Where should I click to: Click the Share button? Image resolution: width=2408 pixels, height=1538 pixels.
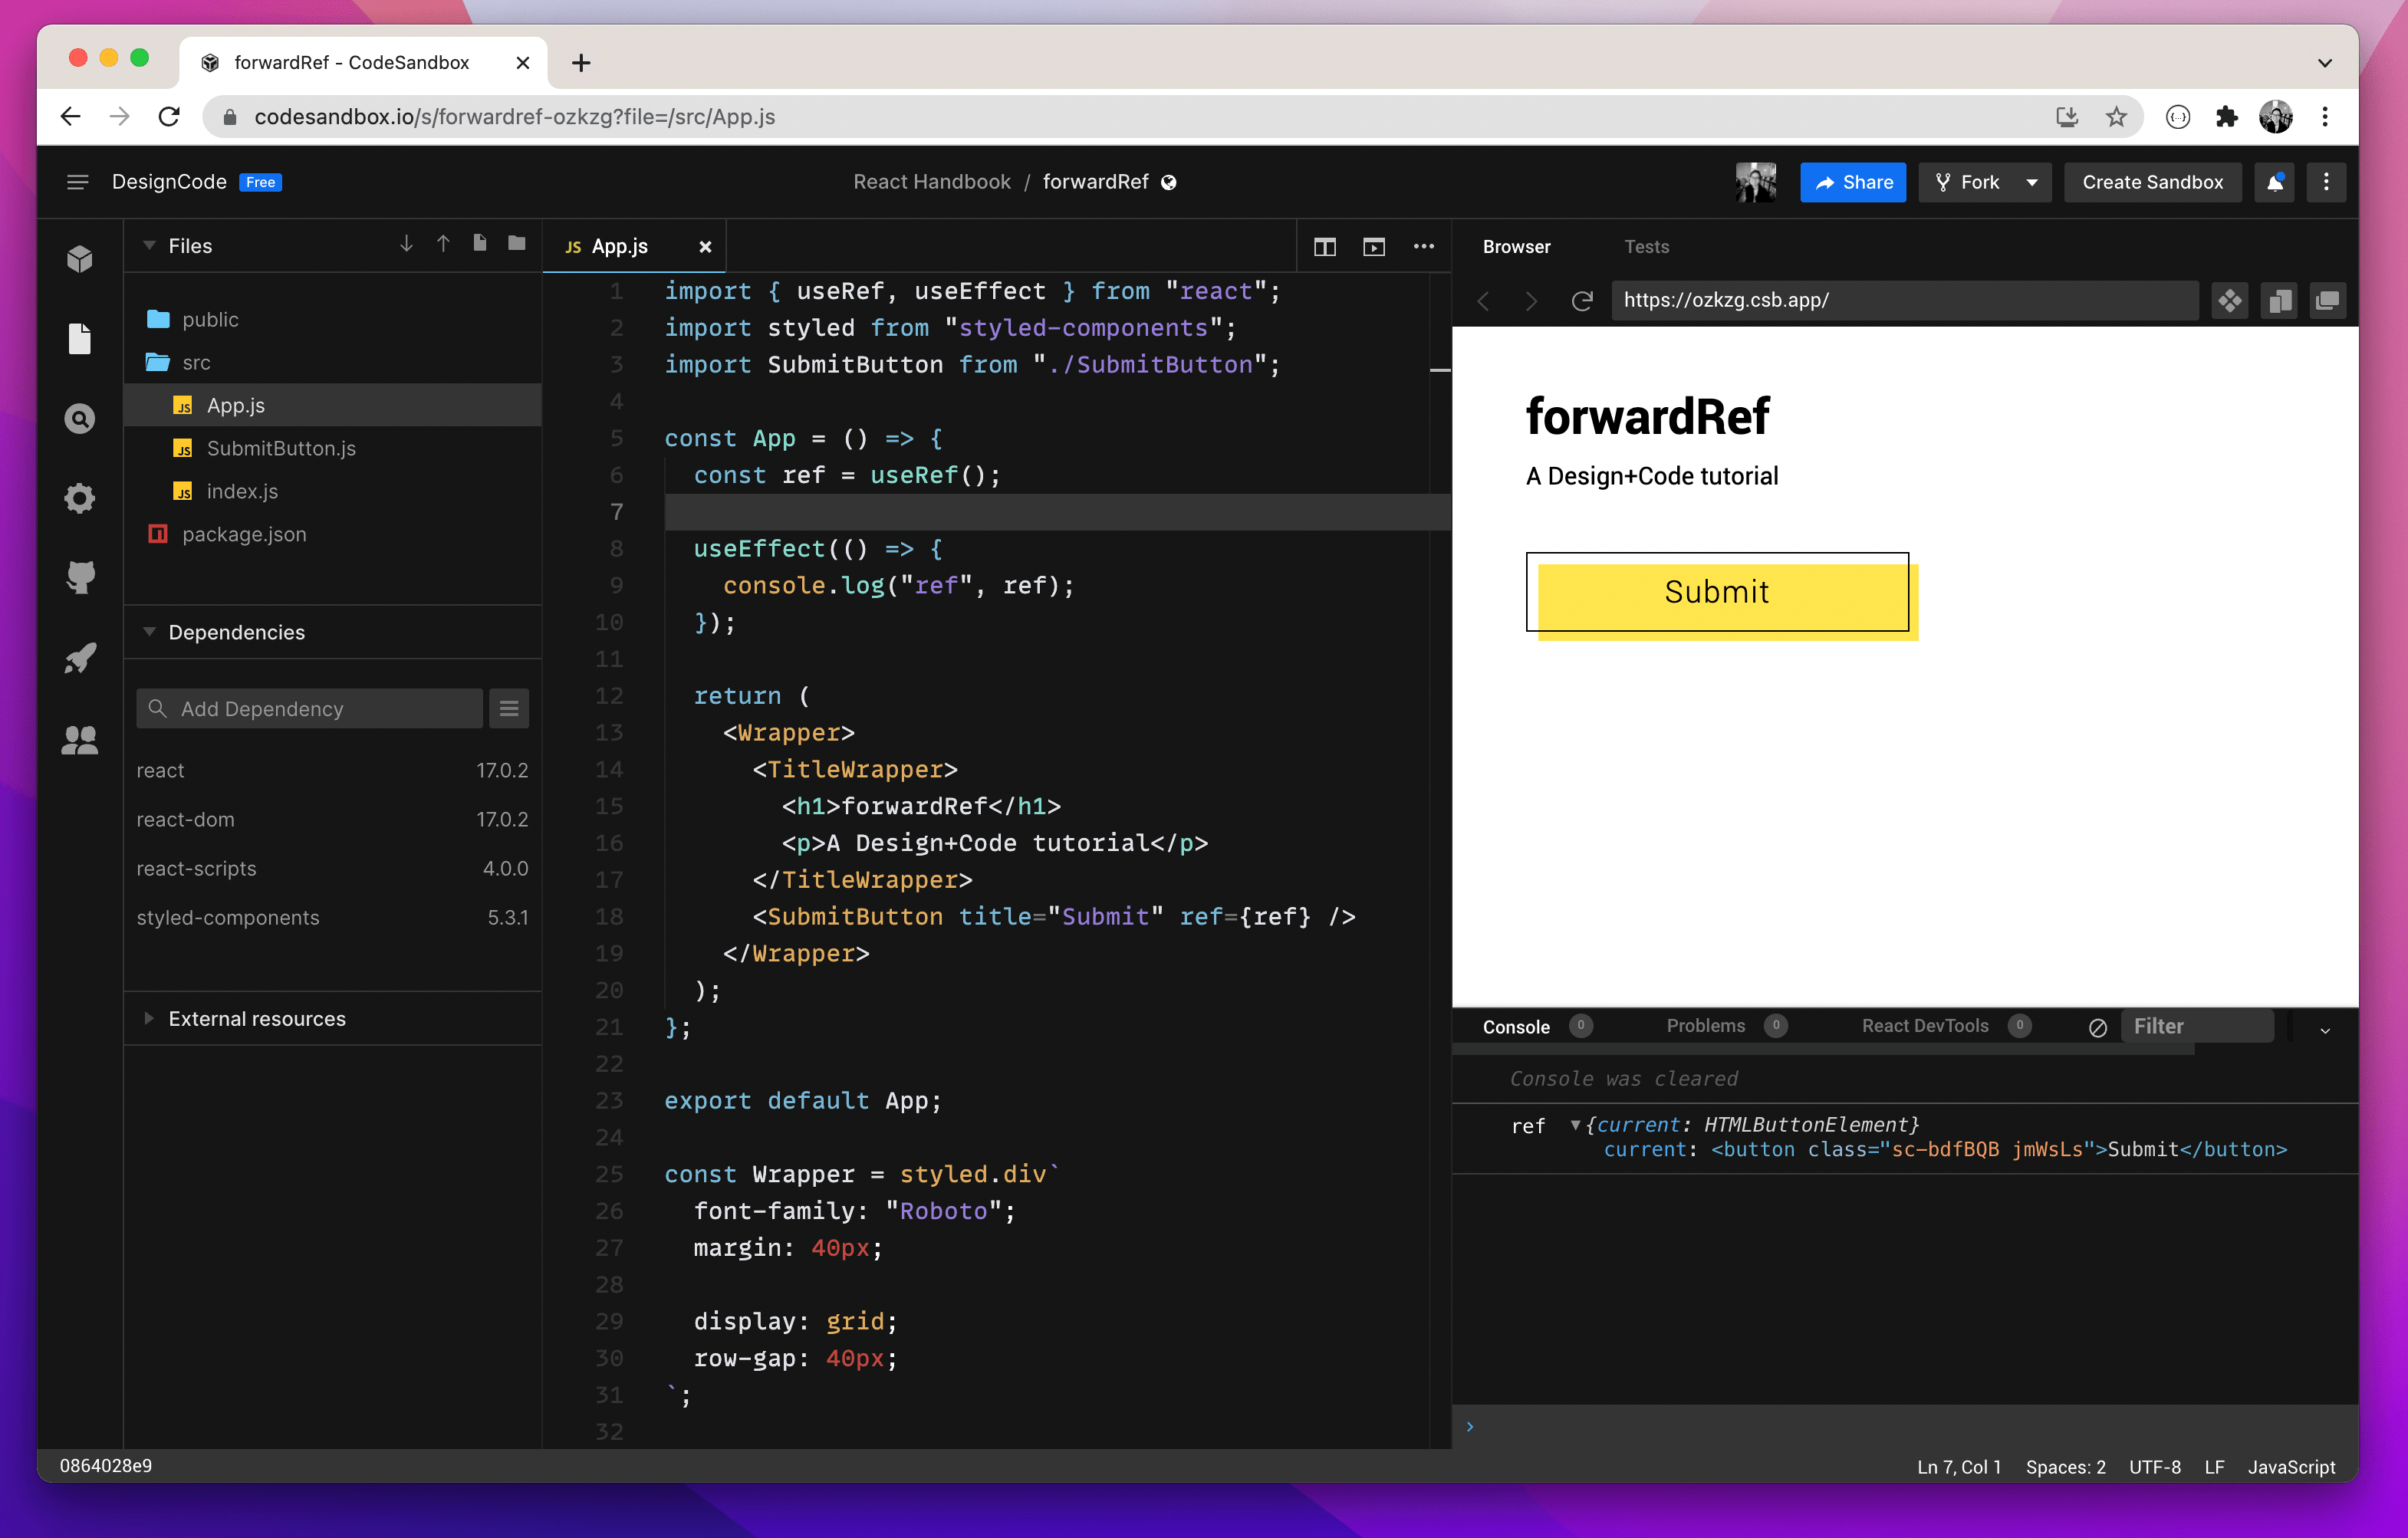tap(1853, 182)
